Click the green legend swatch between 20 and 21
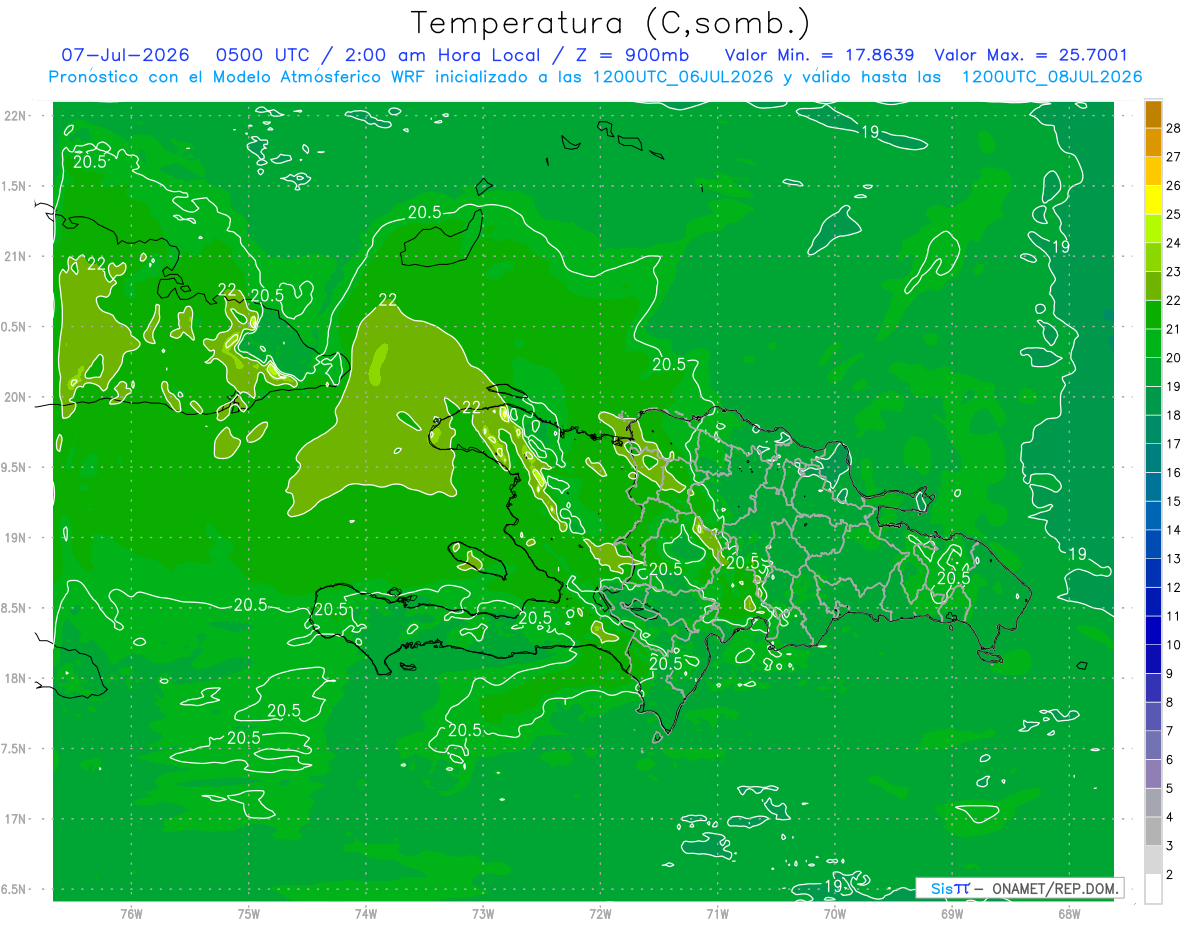Viewport: 1200px width, 927px height. point(1153,343)
